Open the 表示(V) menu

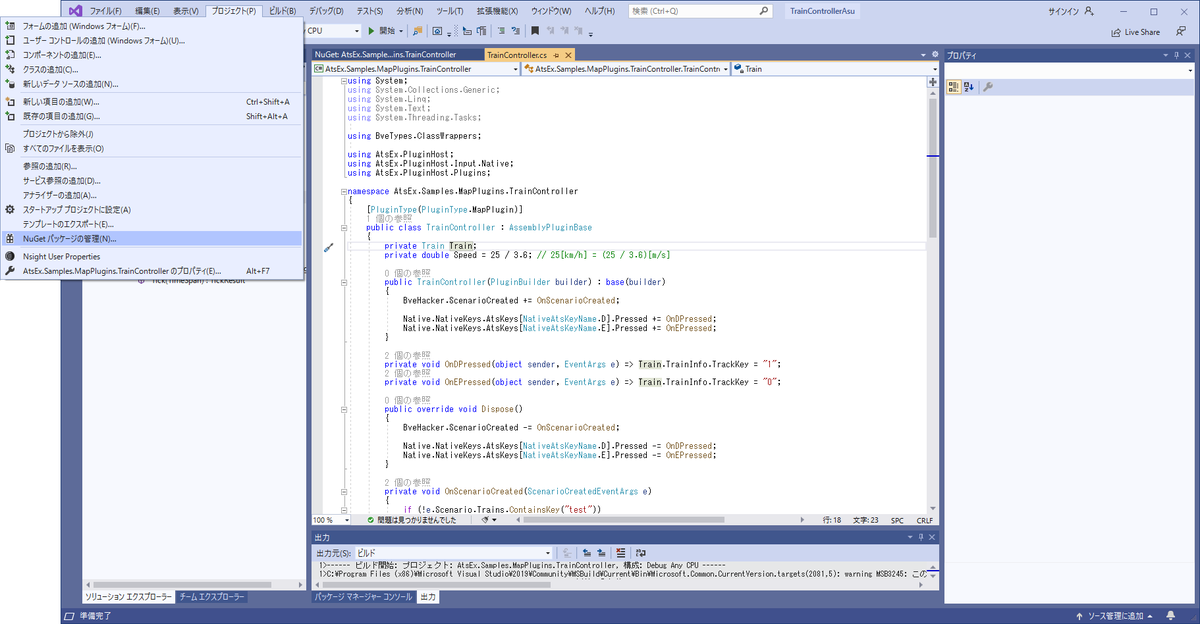pyautogui.click(x=186, y=10)
